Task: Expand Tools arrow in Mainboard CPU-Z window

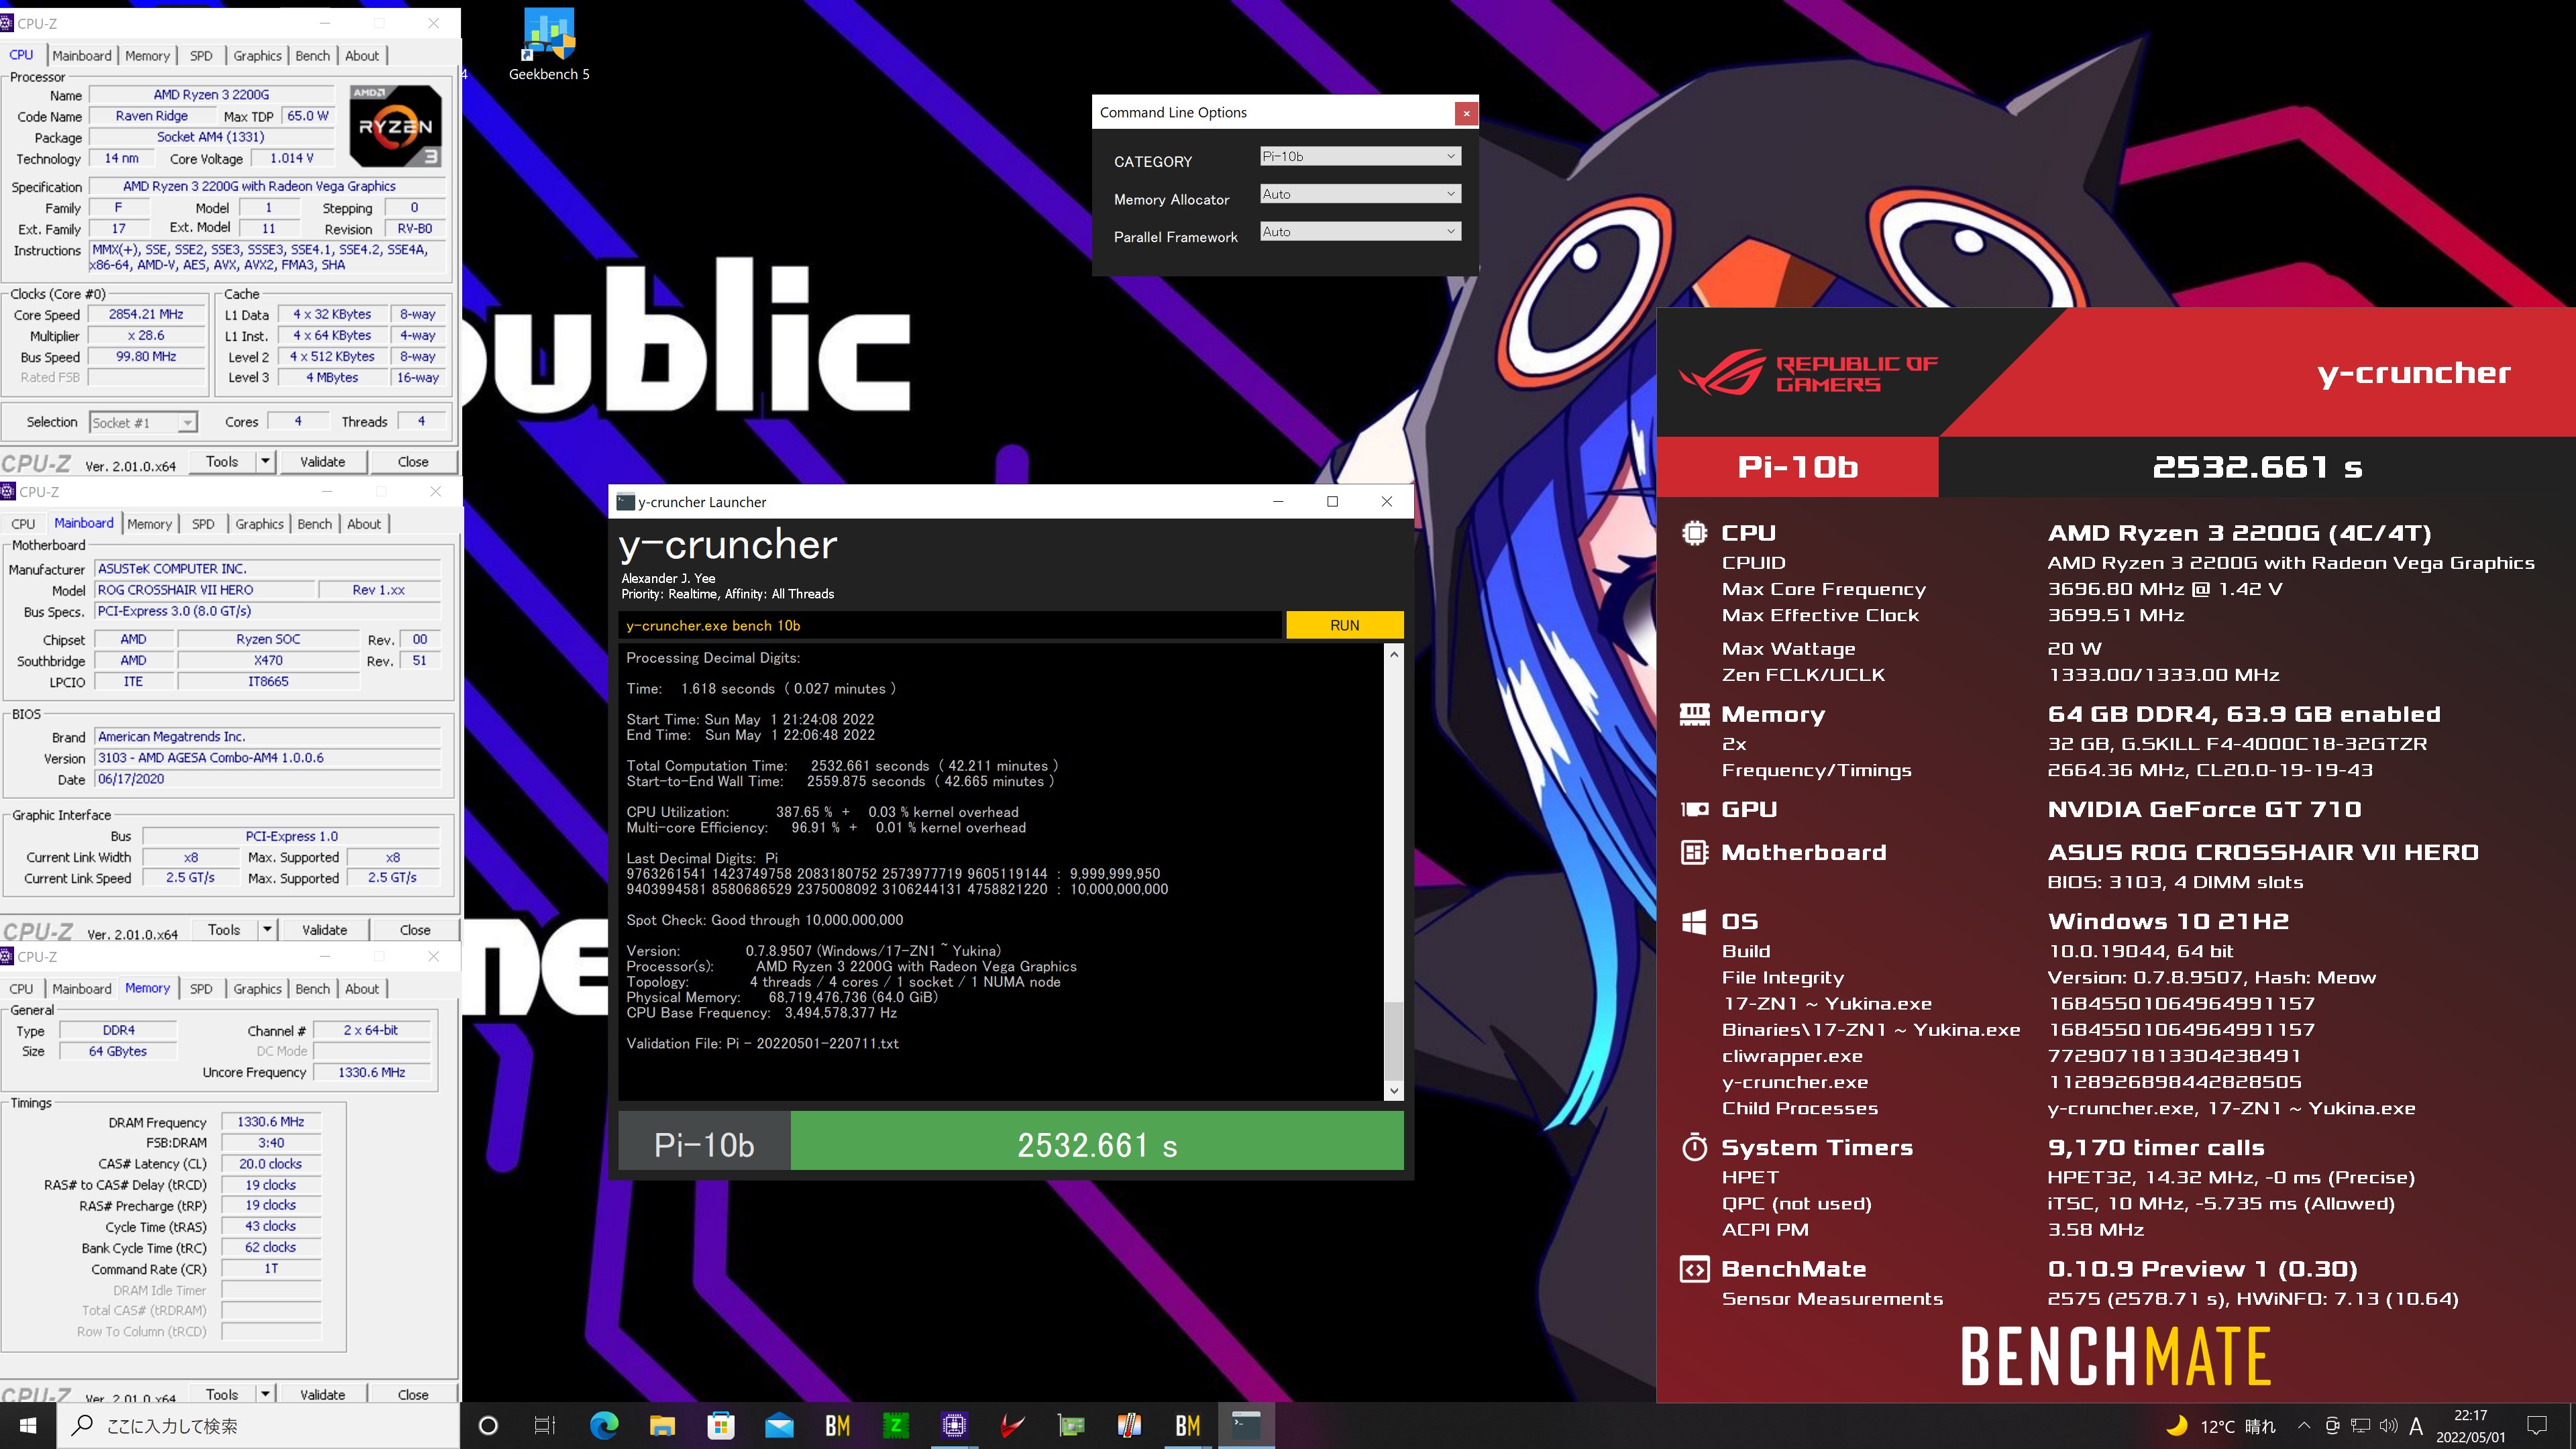Action: pyautogui.click(x=267, y=930)
